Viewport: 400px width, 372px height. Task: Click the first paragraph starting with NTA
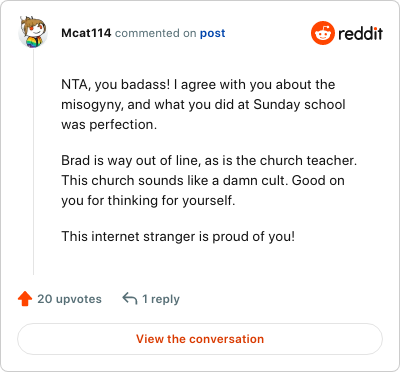tap(203, 104)
